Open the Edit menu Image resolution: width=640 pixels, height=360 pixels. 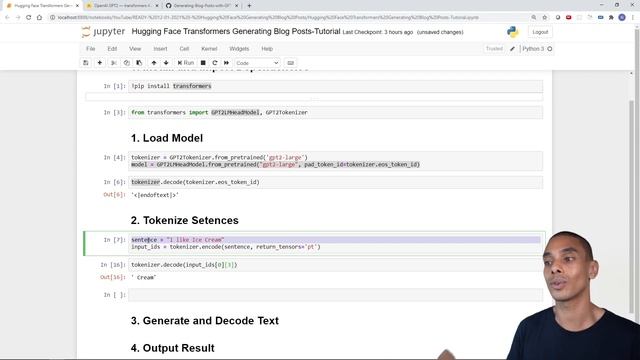(112, 49)
